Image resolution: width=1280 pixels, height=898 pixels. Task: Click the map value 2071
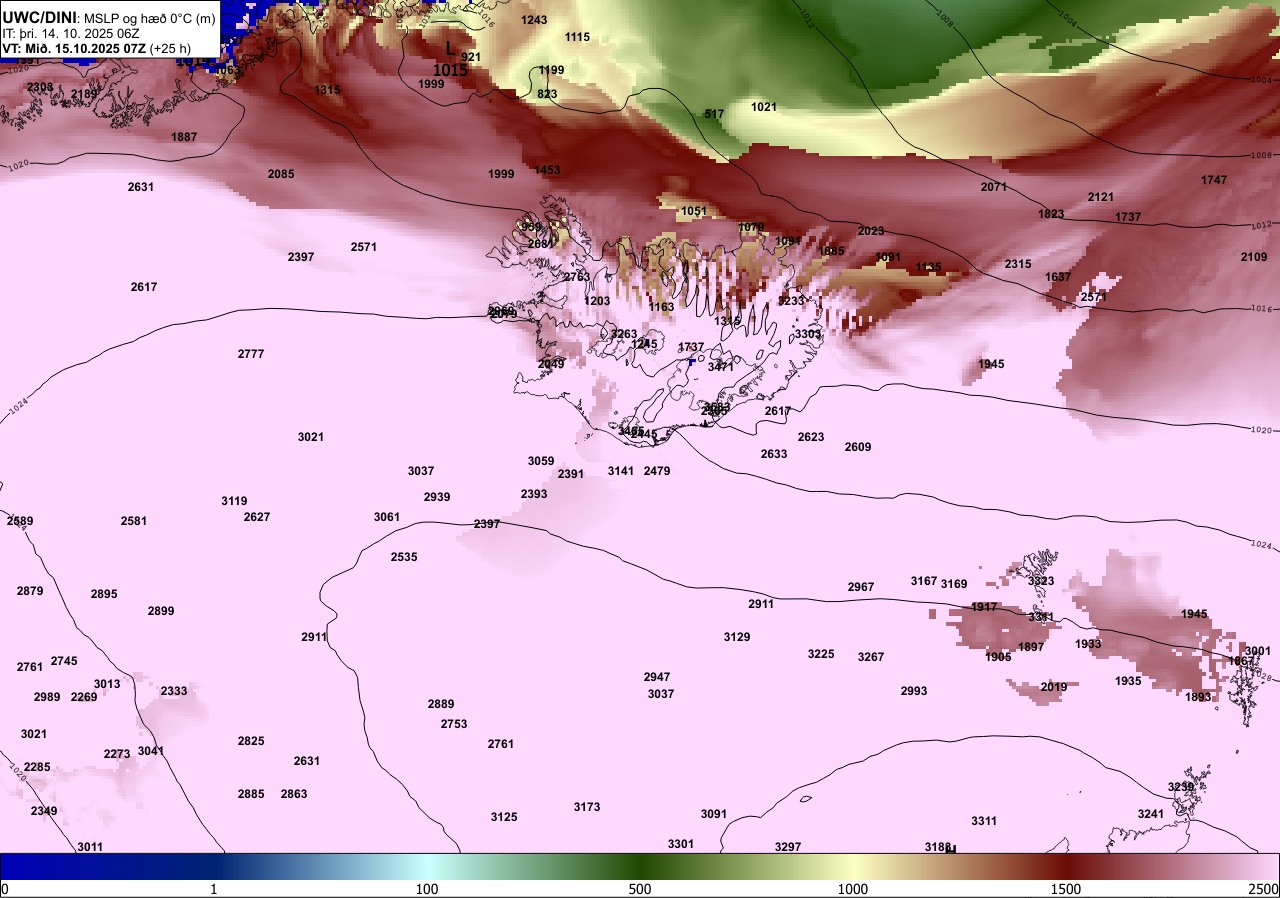click(994, 187)
